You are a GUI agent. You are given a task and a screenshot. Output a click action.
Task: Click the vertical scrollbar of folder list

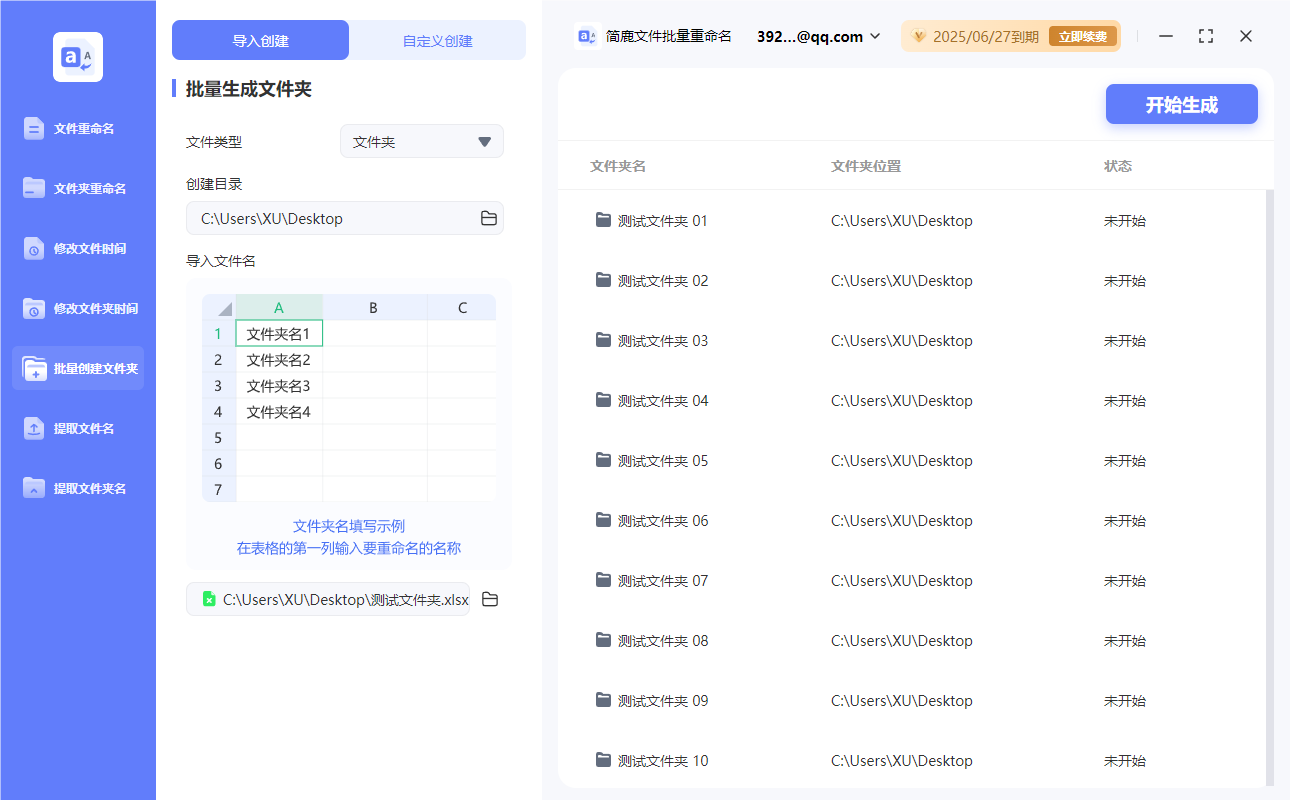(x=1270, y=480)
